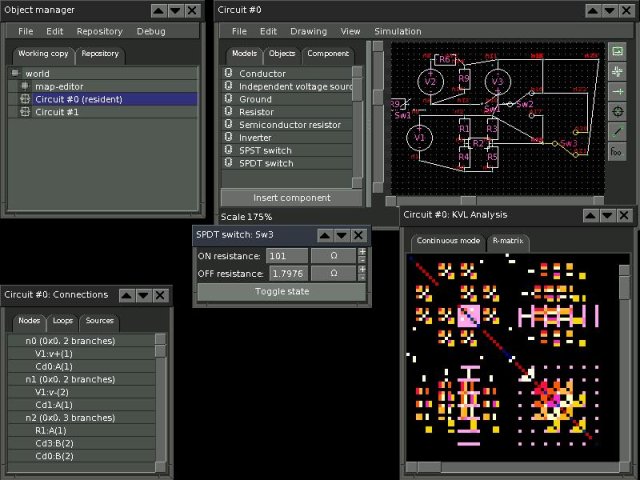Click the monitor-shaped tool icon in Circuit toolbar
Image resolution: width=640 pixels, height=480 pixels.
tap(617, 51)
